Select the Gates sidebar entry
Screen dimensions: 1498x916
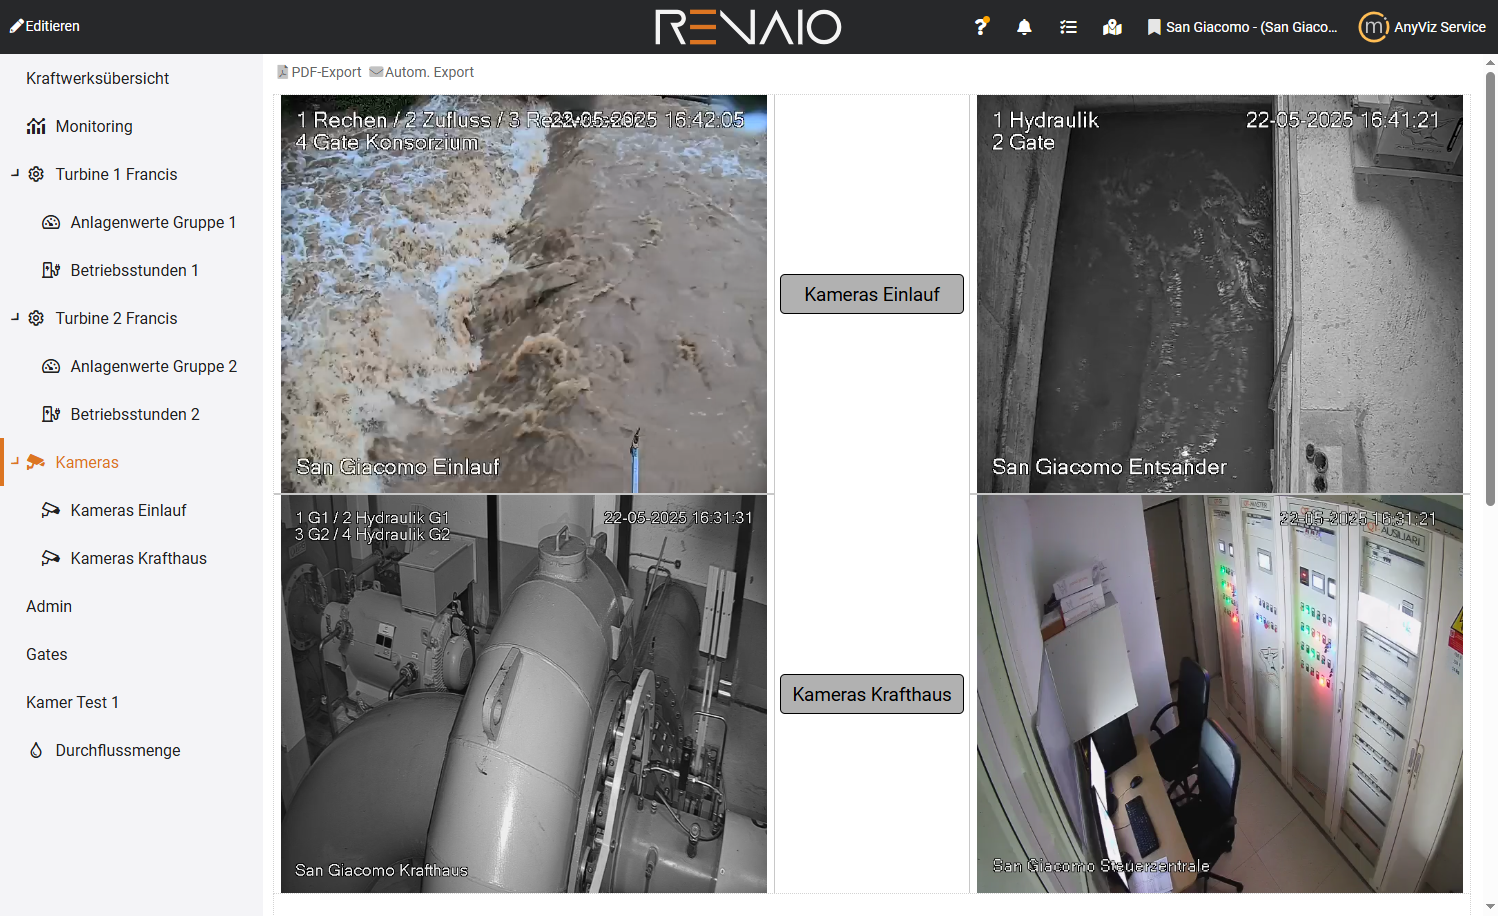click(46, 654)
